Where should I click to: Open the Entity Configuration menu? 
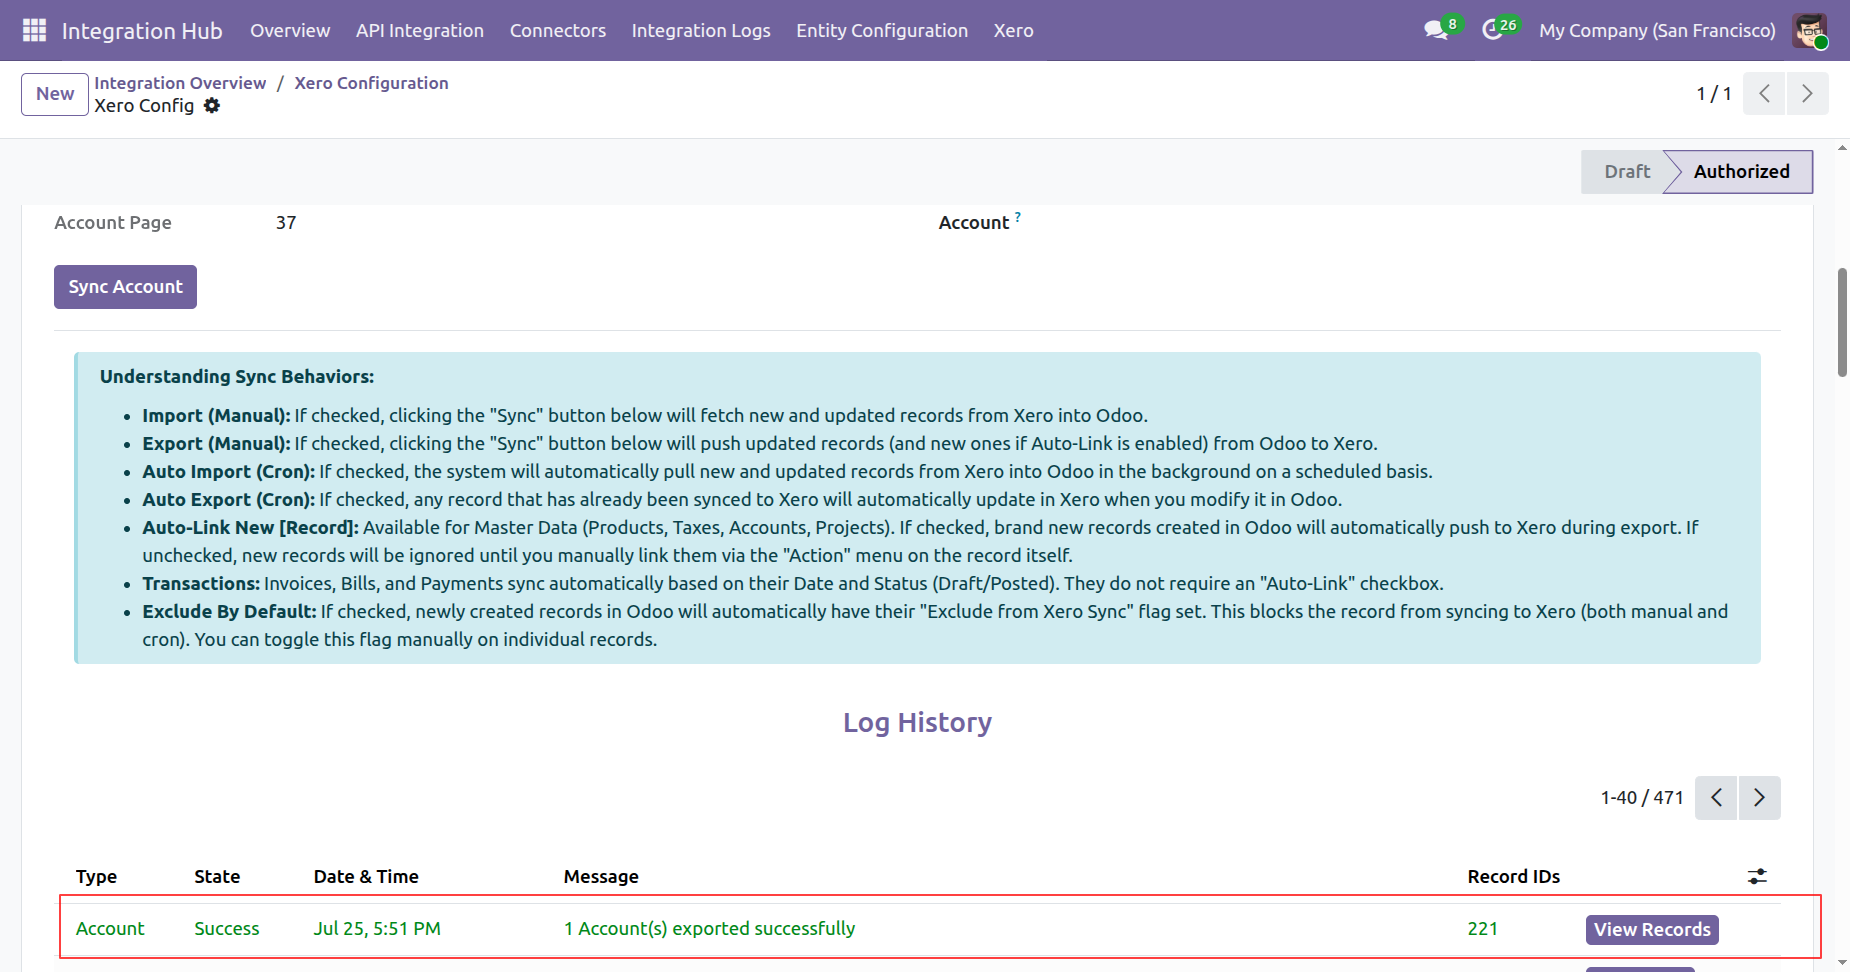click(x=881, y=30)
